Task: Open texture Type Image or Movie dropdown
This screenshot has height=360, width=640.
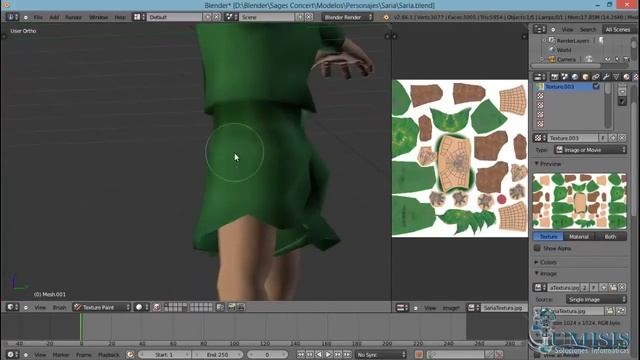Action: (x=590, y=150)
